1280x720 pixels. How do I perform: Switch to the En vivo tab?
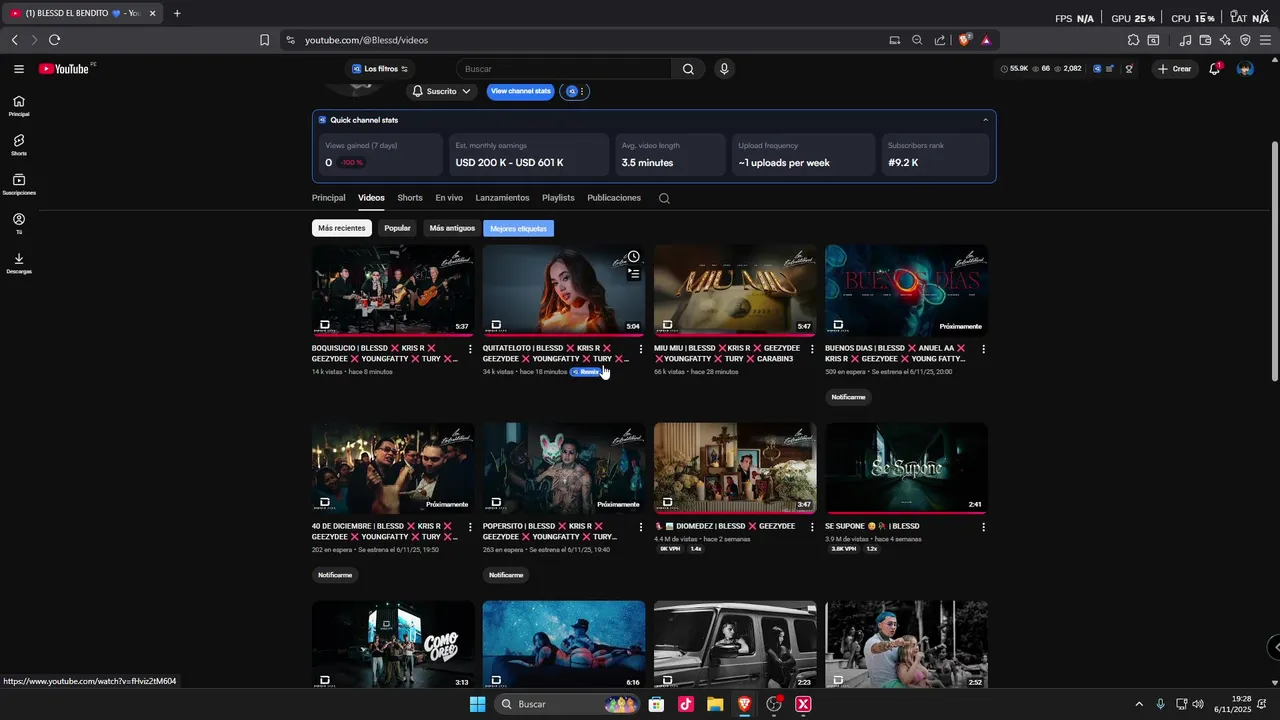(449, 198)
